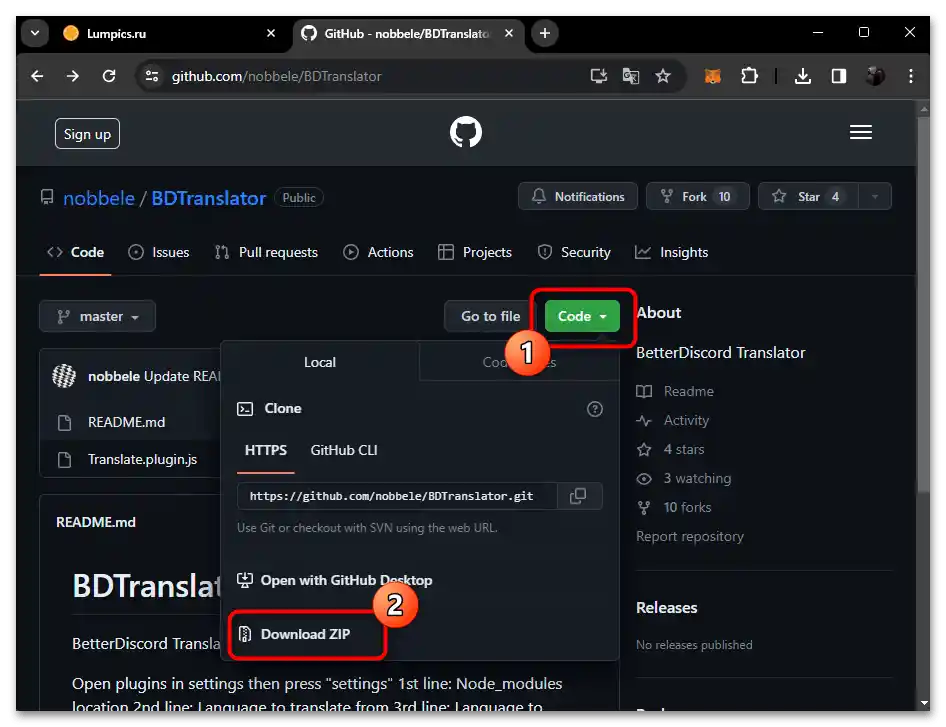Go forward in browser history
946x727 pixels.
[73, 76]
